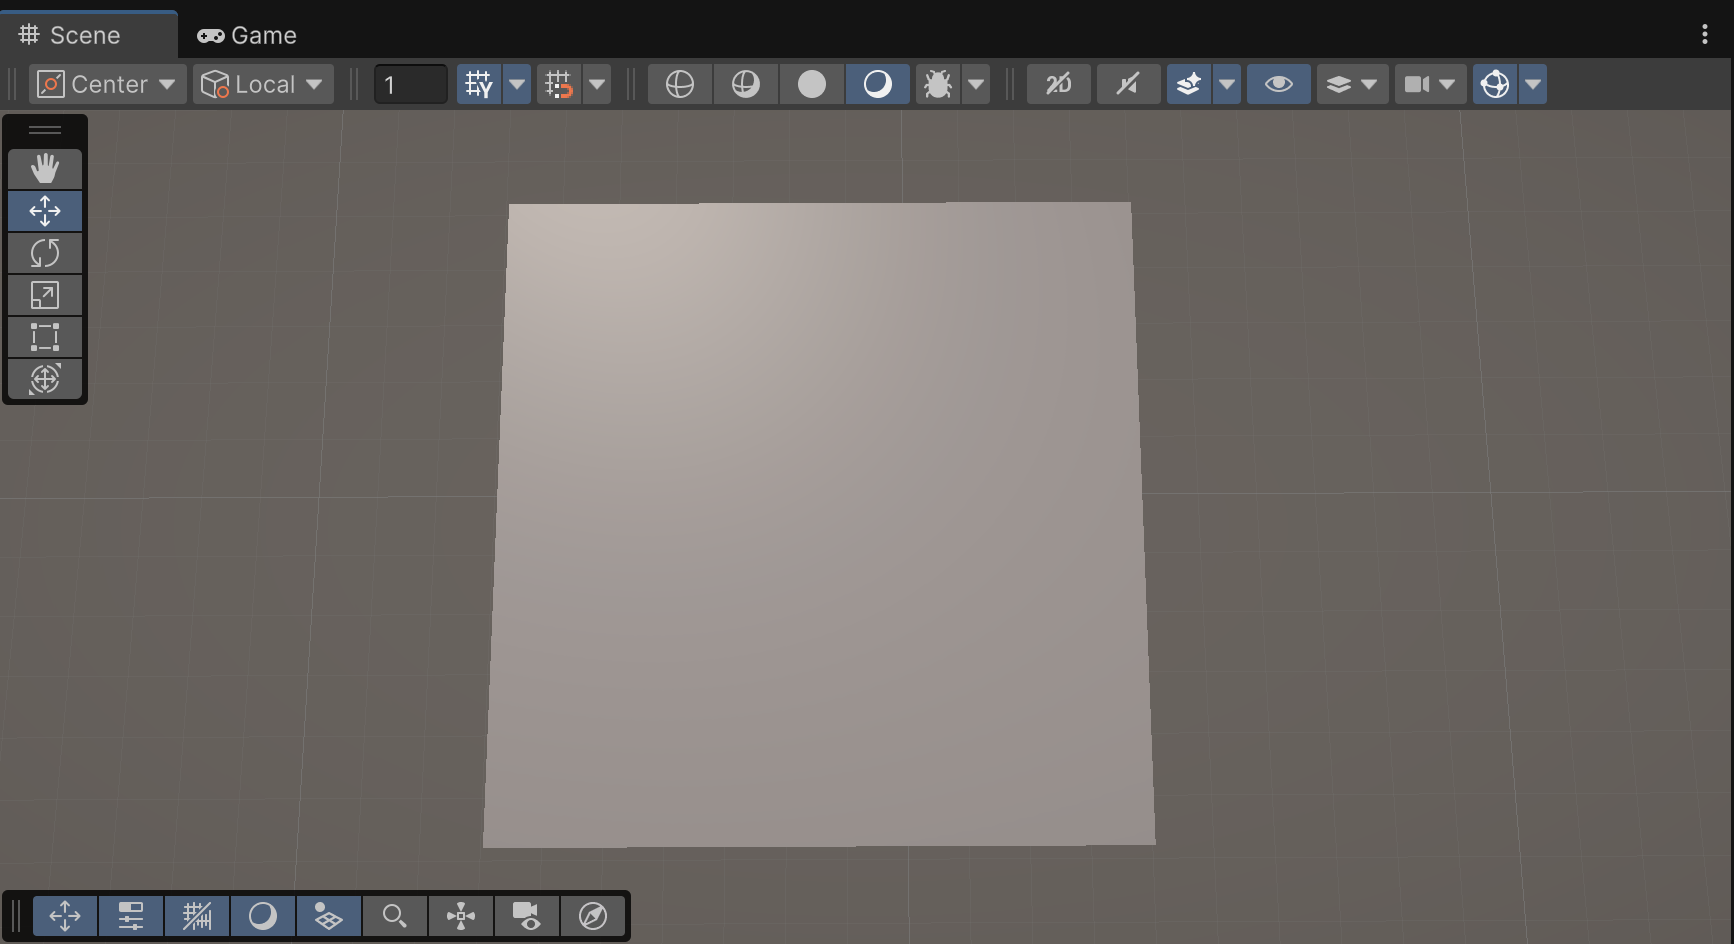Click the snap increment value field showing 1
Screen dimensions: 1734x944
410,84
